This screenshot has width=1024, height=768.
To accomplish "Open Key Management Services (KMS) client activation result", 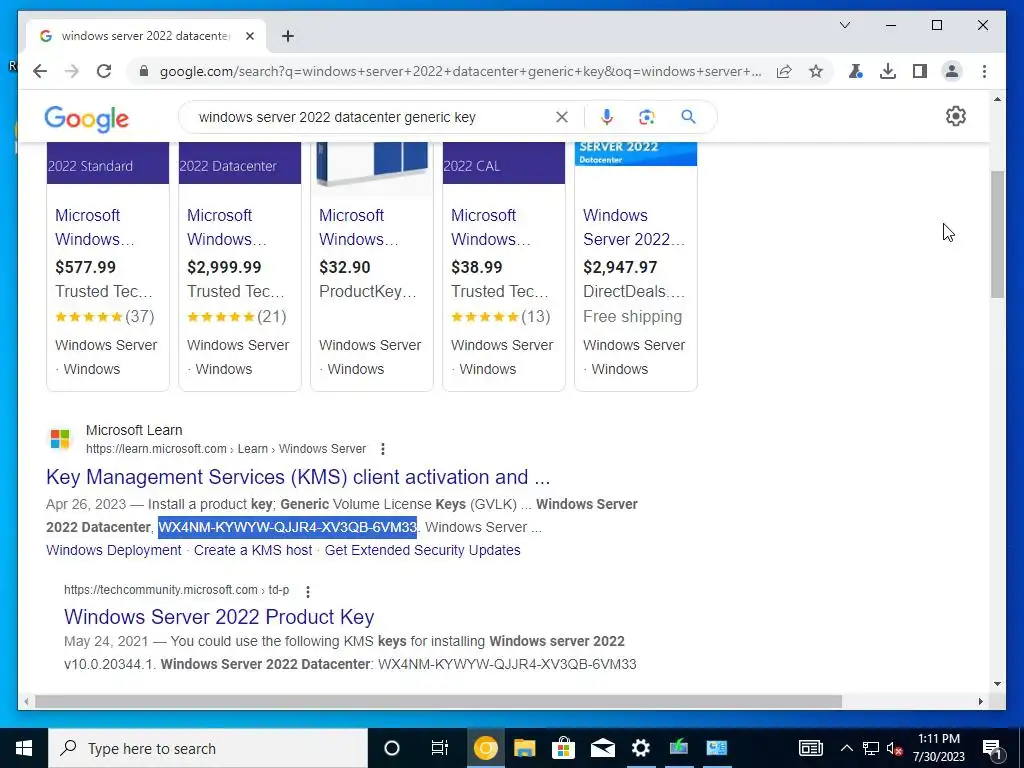I will pos(298,477).
